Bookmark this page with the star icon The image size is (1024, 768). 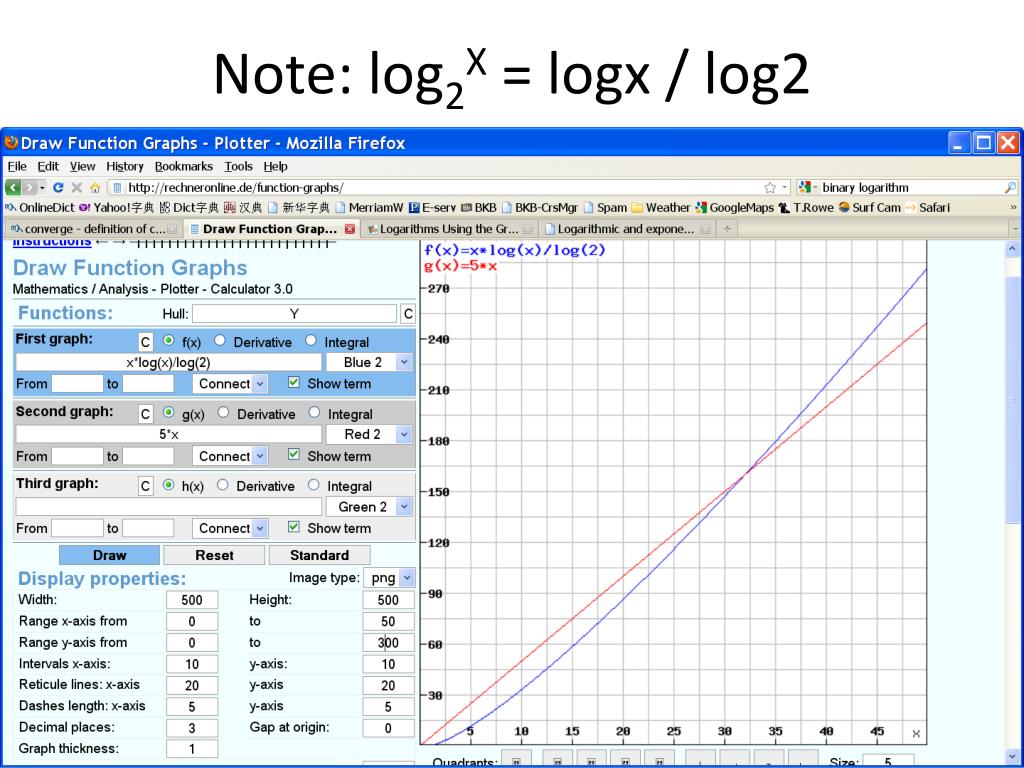pos(770,187)
